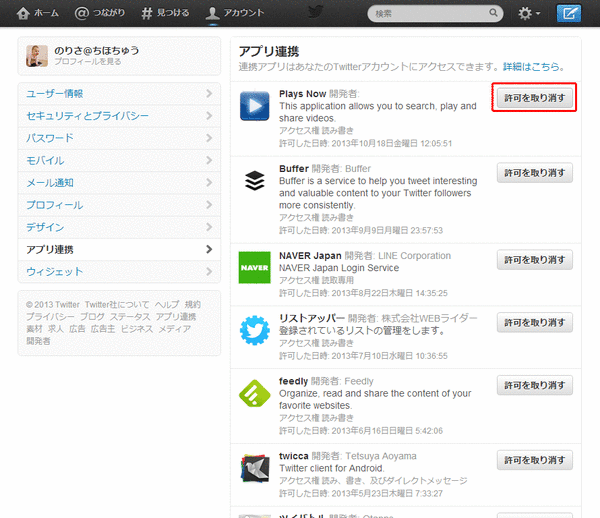Click the Twitter bird logo in top bar
600x518 pixels.
pyautogui.click(x=316, y=12)
